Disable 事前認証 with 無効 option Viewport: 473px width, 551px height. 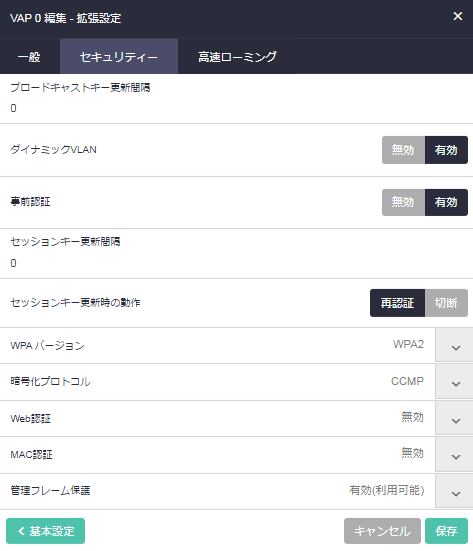pos(403,202)
